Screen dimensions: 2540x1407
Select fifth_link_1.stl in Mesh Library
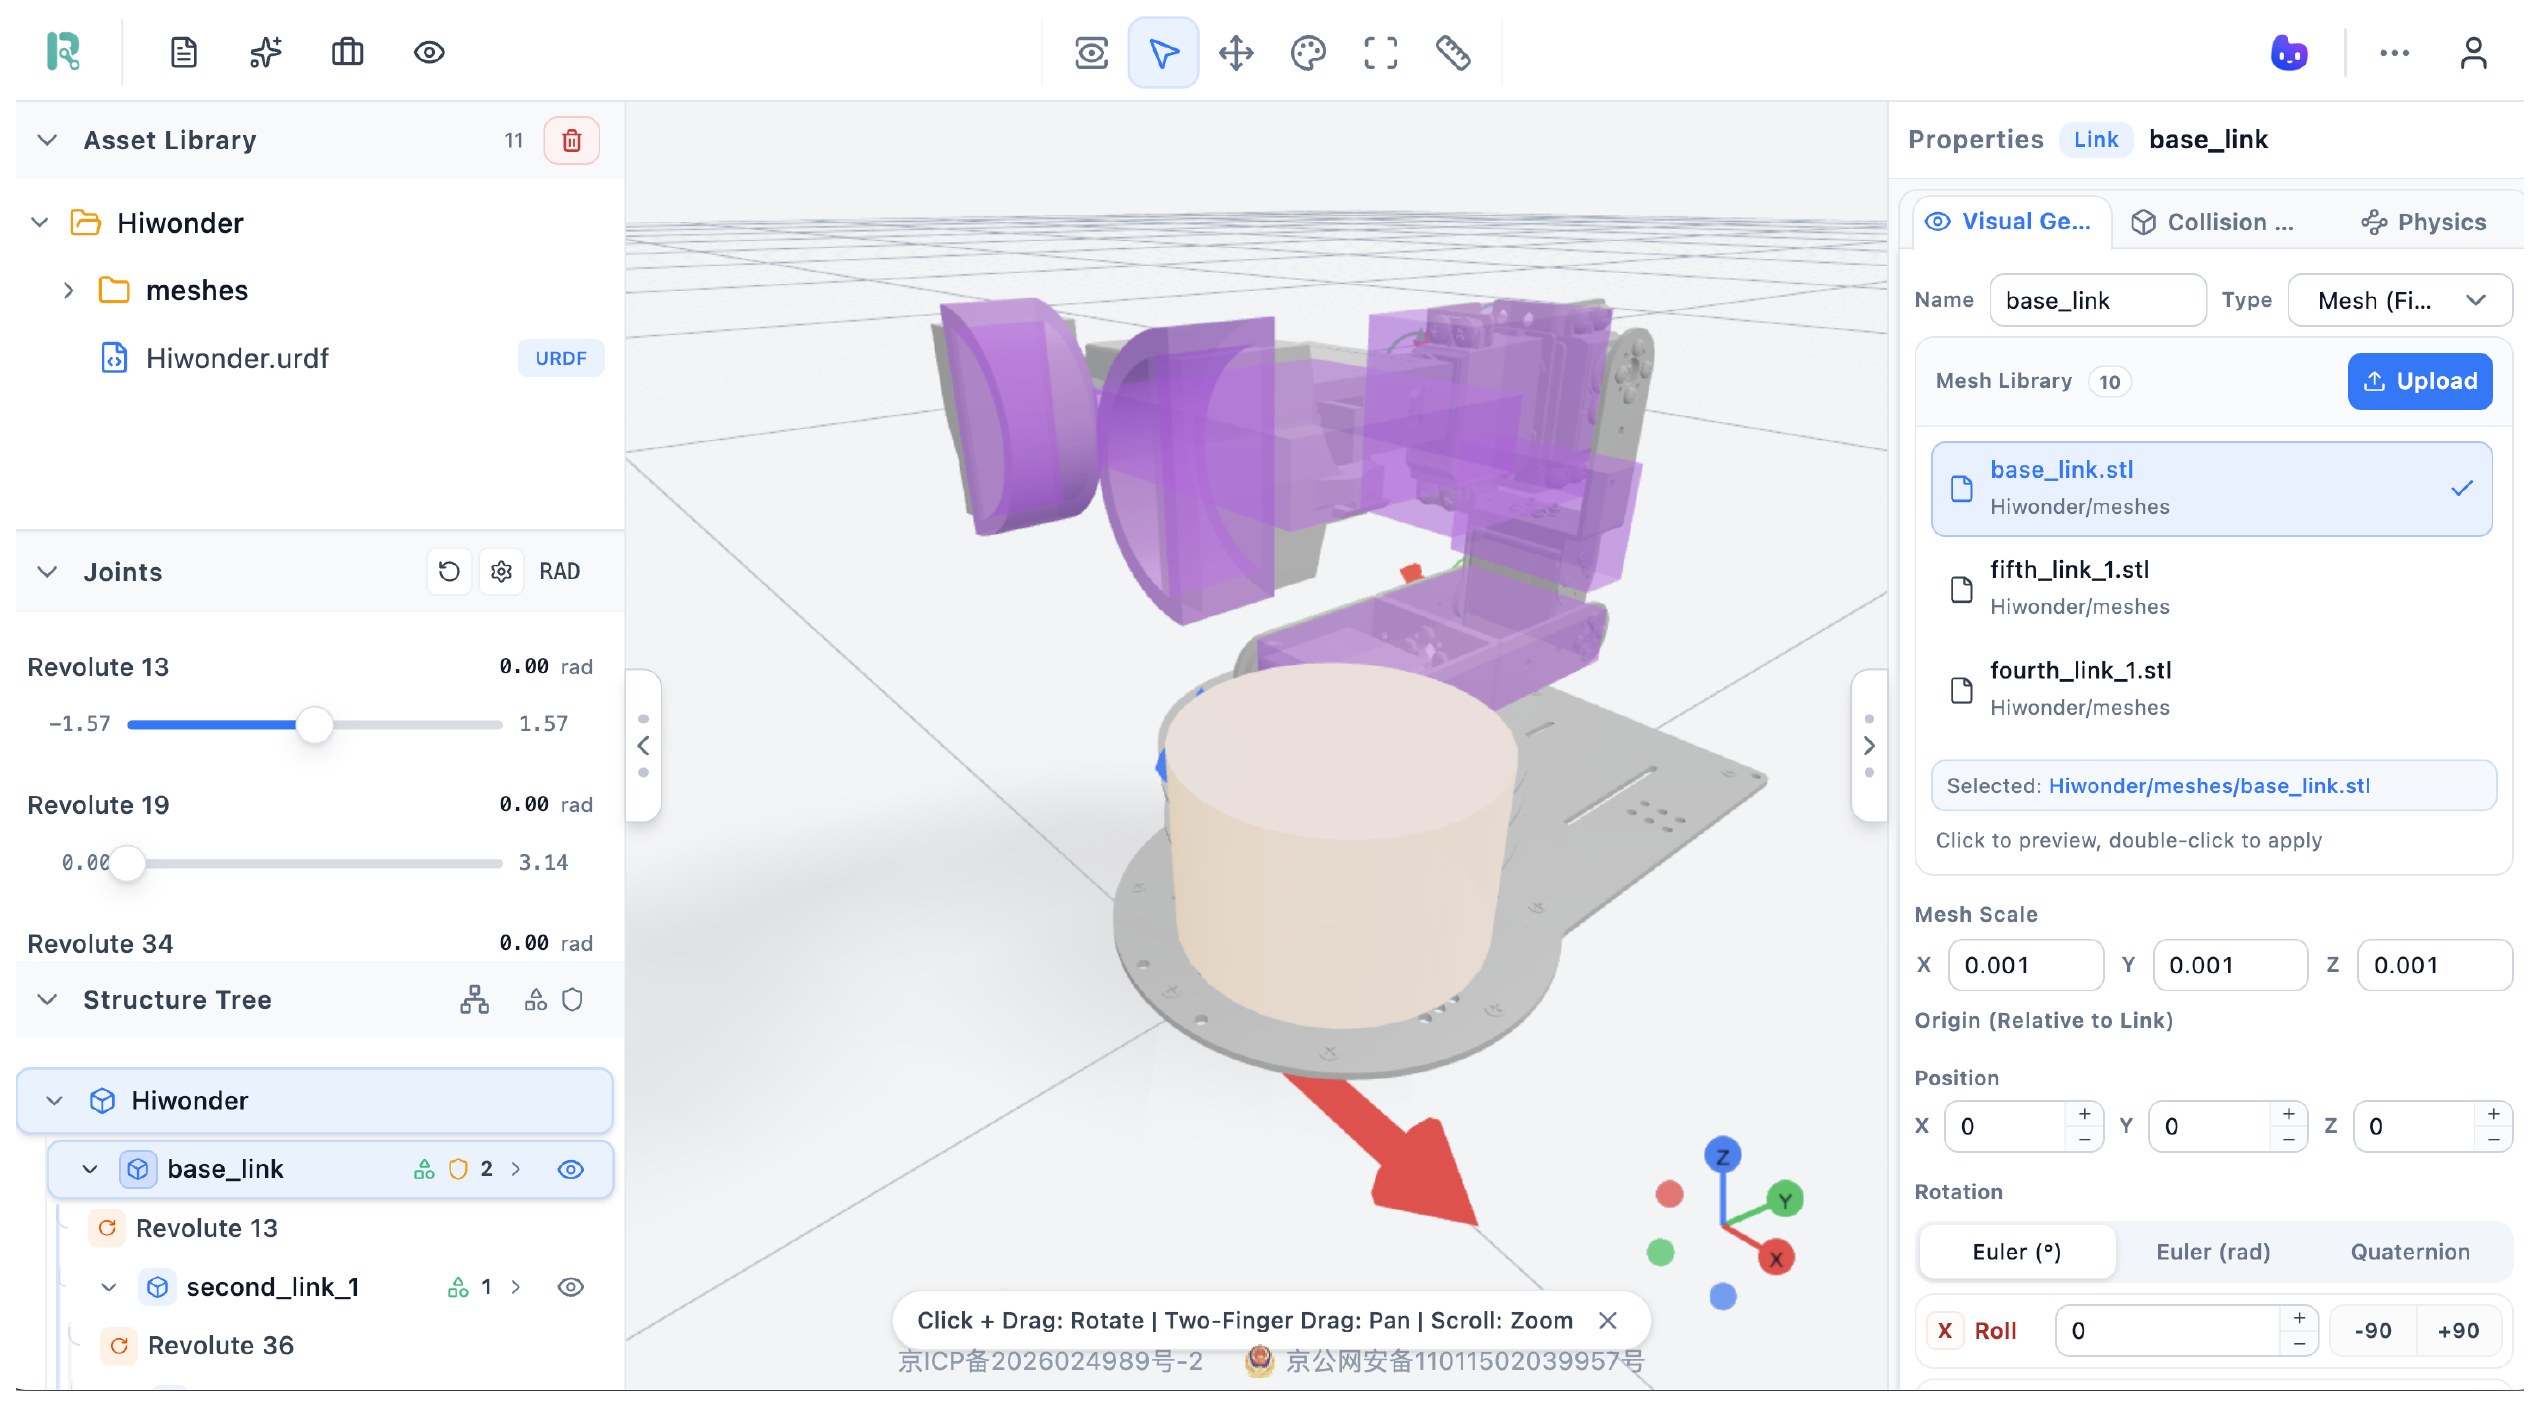pos(2211,588)
